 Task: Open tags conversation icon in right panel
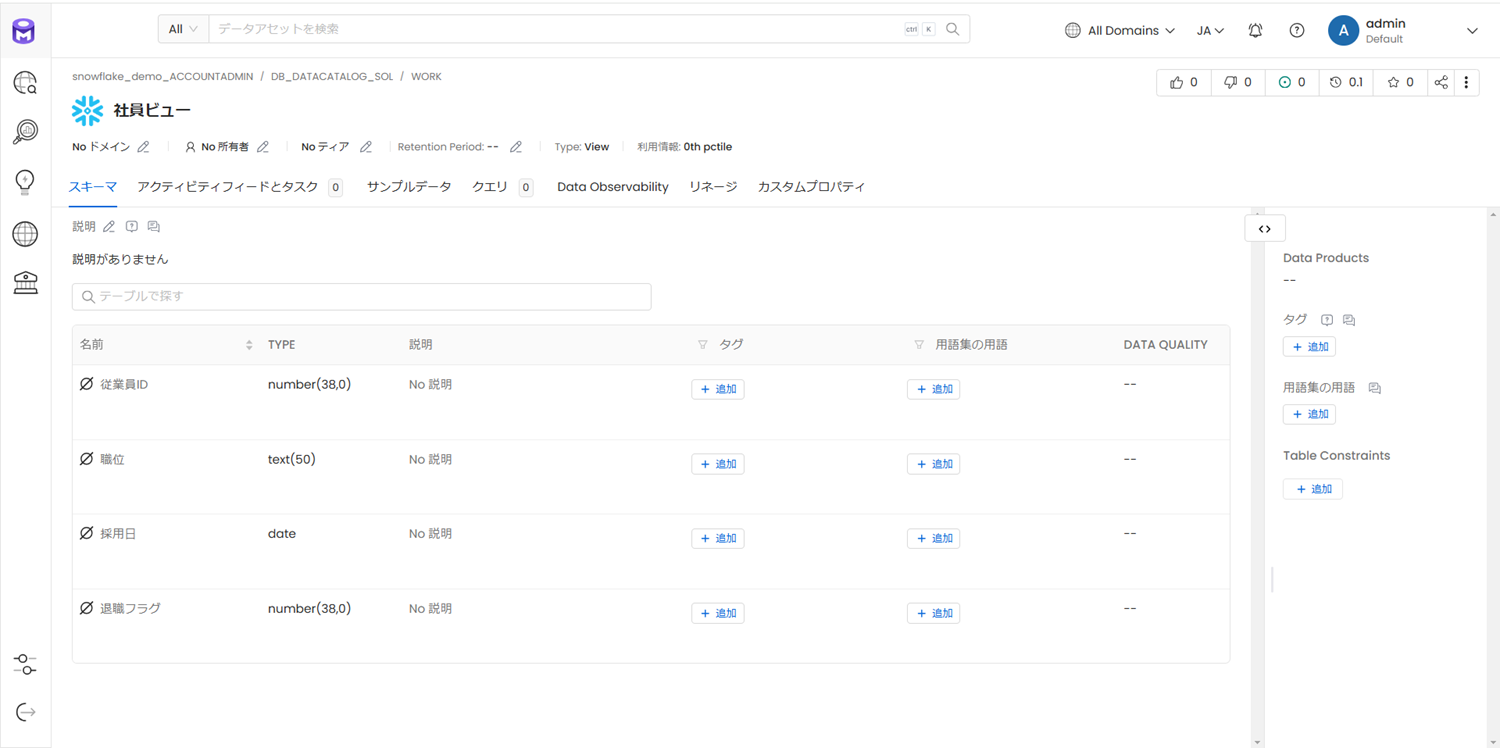point(1349,320)
